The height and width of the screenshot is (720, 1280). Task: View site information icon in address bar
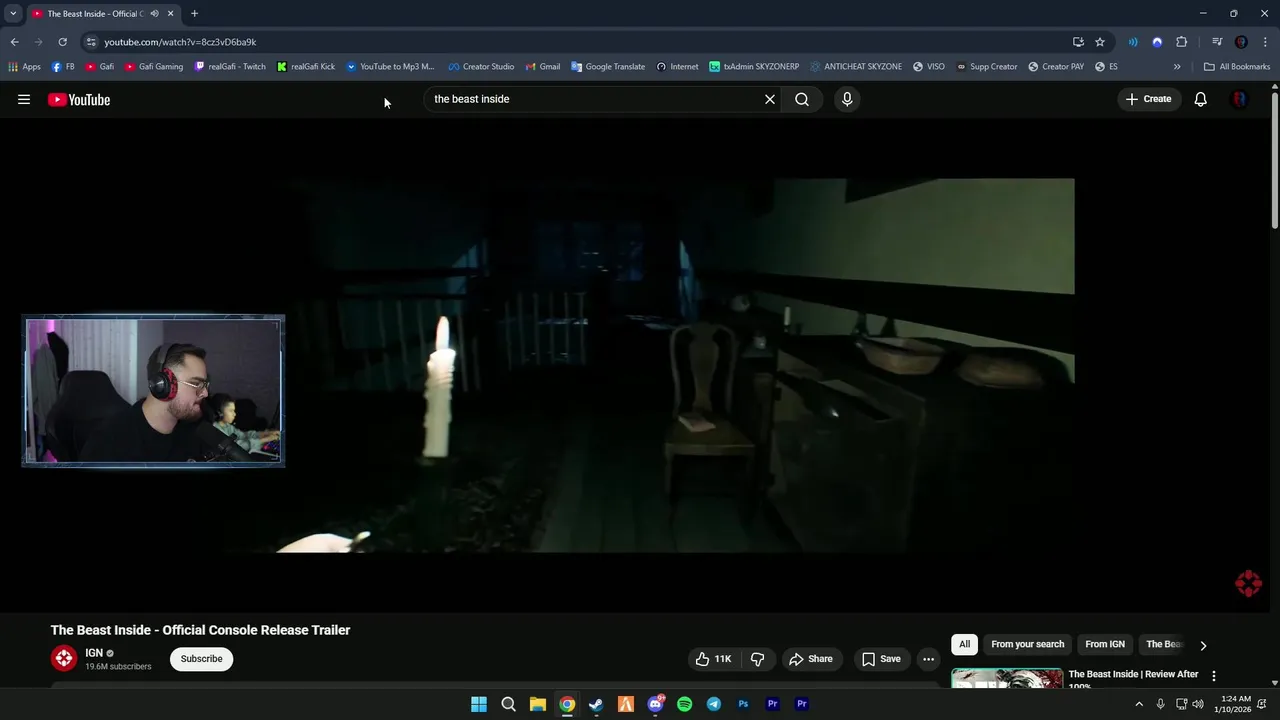click(x=91, y=42)
